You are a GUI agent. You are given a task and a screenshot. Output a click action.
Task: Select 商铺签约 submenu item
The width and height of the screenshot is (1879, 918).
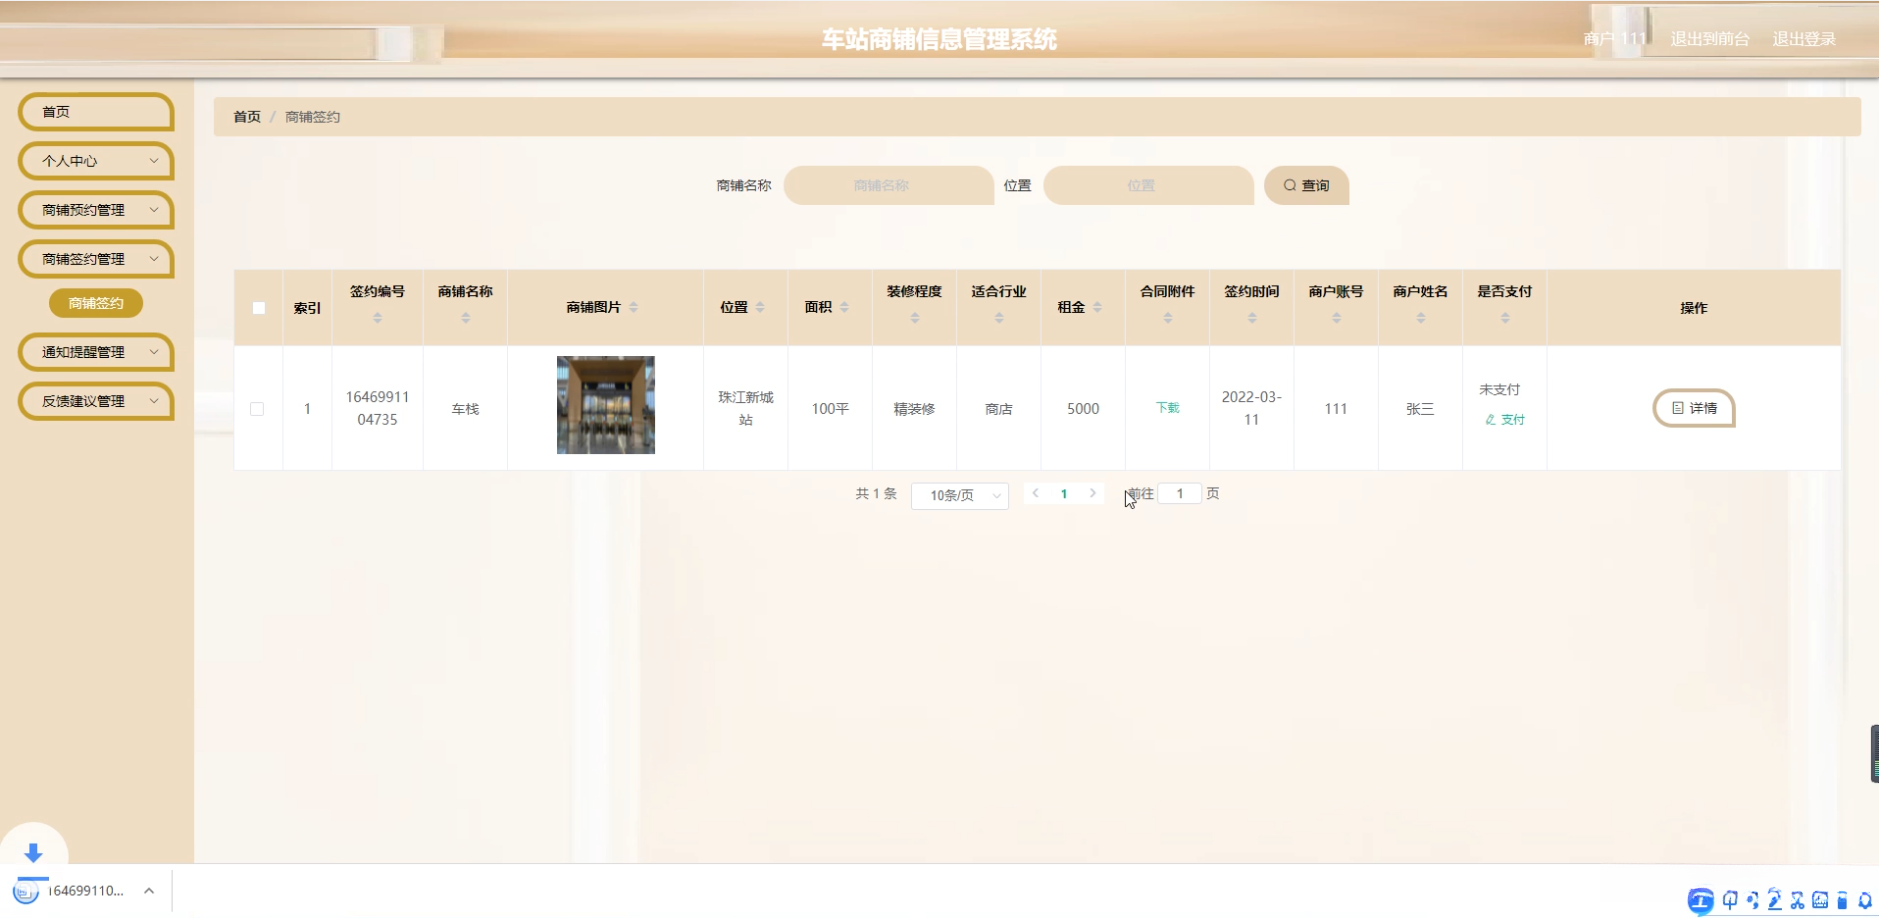tap(96, 303)
